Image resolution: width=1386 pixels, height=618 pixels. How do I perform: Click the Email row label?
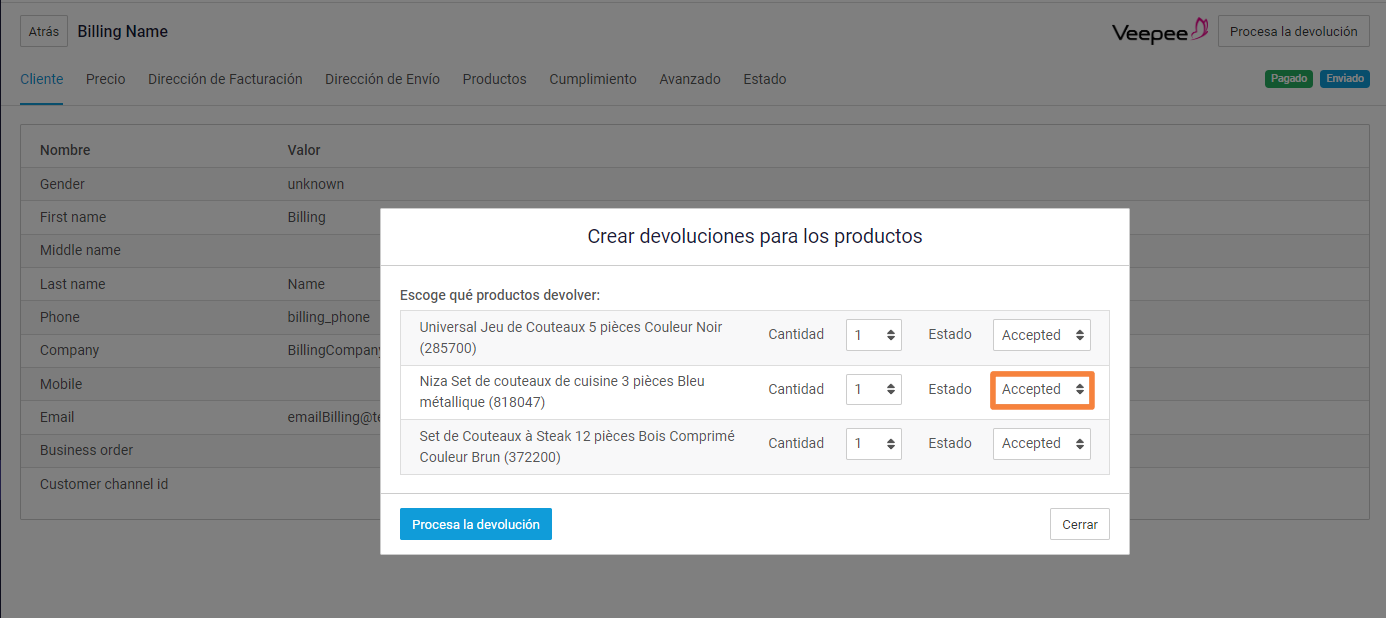(x=57, y=417)
